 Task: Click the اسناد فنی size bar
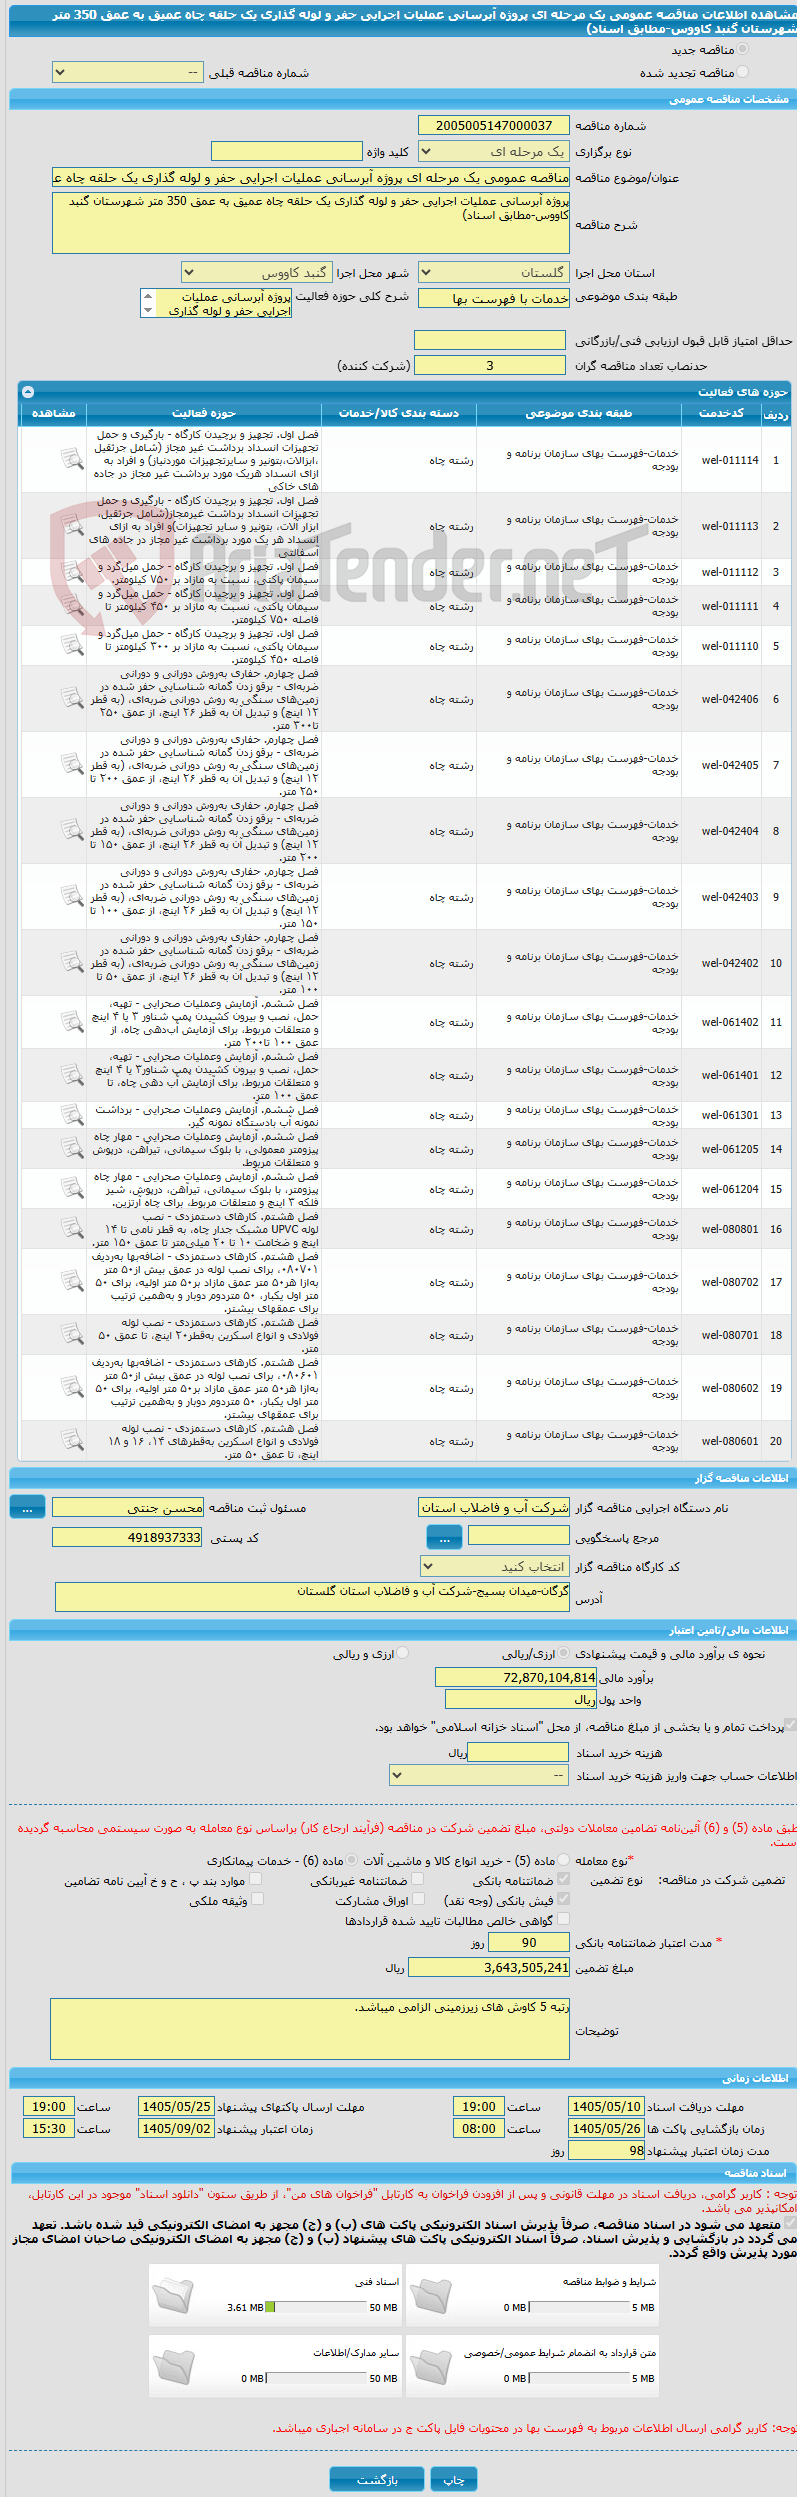316,2307
